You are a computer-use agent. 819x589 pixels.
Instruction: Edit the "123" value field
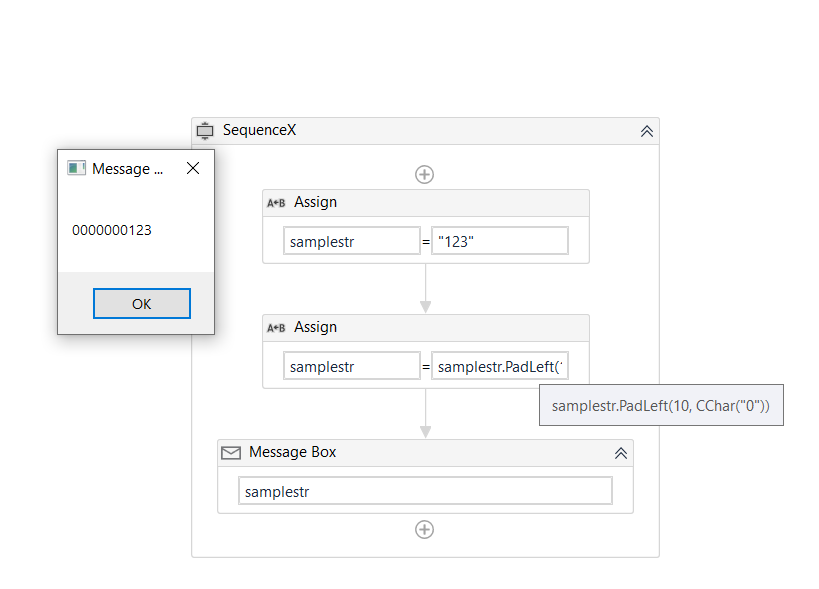tap(499, 241)
